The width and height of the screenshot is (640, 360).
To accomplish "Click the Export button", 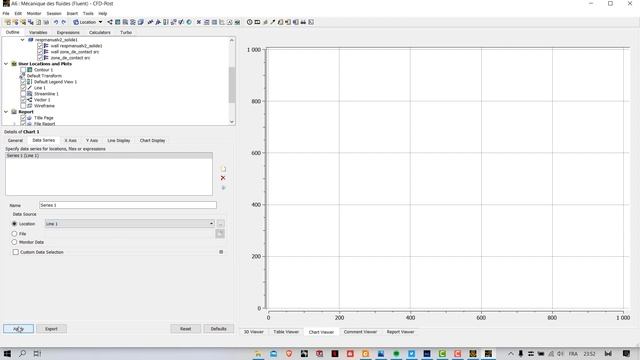I will tap(51, 329).
